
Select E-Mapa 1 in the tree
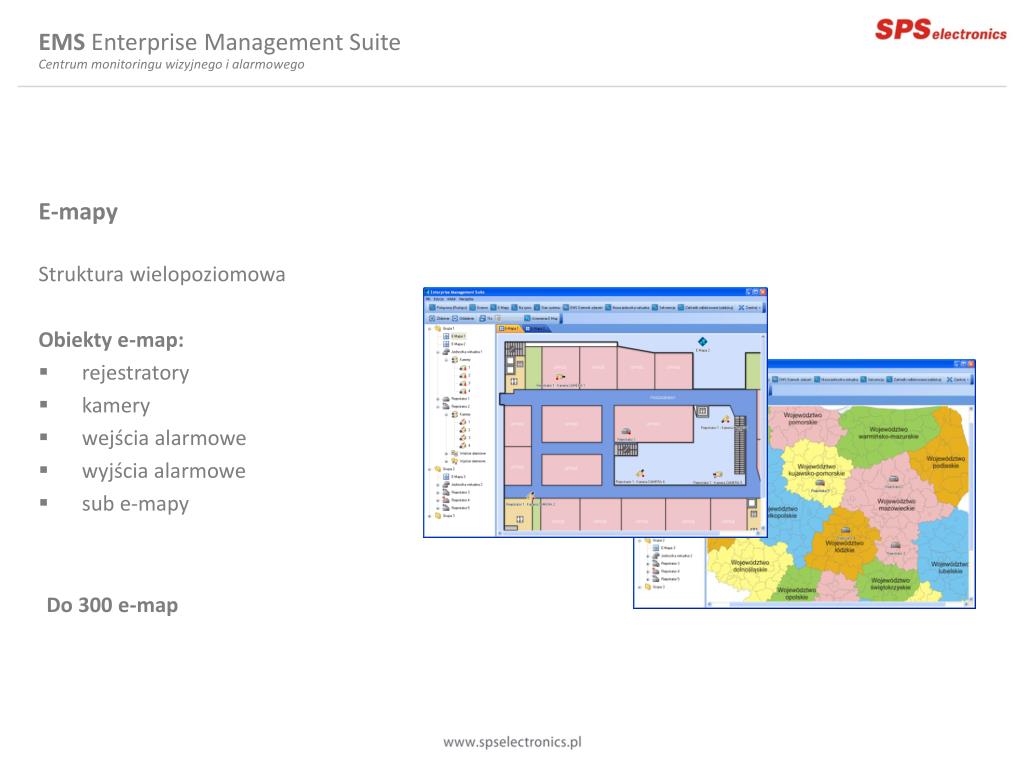coord(455,336)
